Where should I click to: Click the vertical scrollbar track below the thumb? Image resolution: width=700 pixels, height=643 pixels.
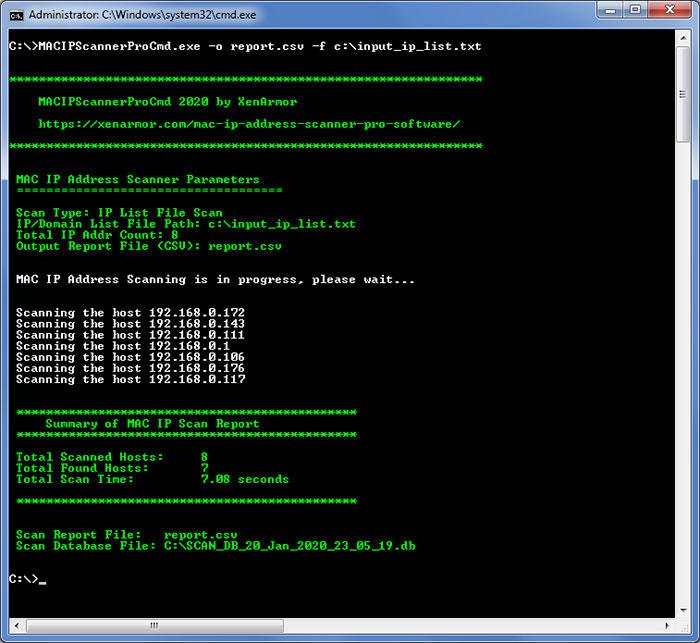click(683, 400)
